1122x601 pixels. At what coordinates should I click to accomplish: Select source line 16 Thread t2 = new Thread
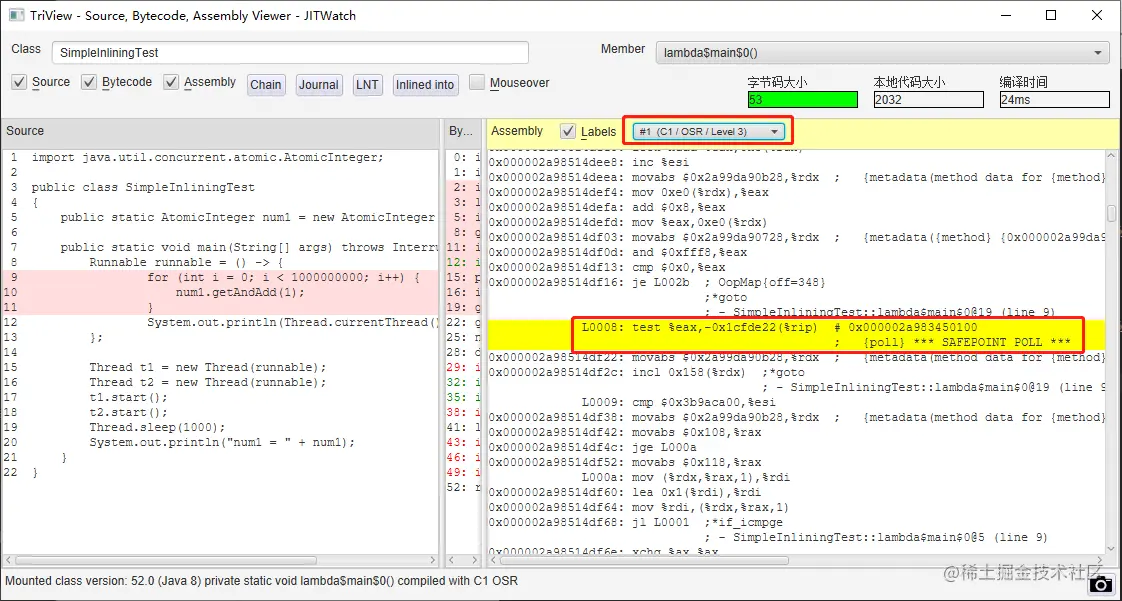click(x=220, y=383)
